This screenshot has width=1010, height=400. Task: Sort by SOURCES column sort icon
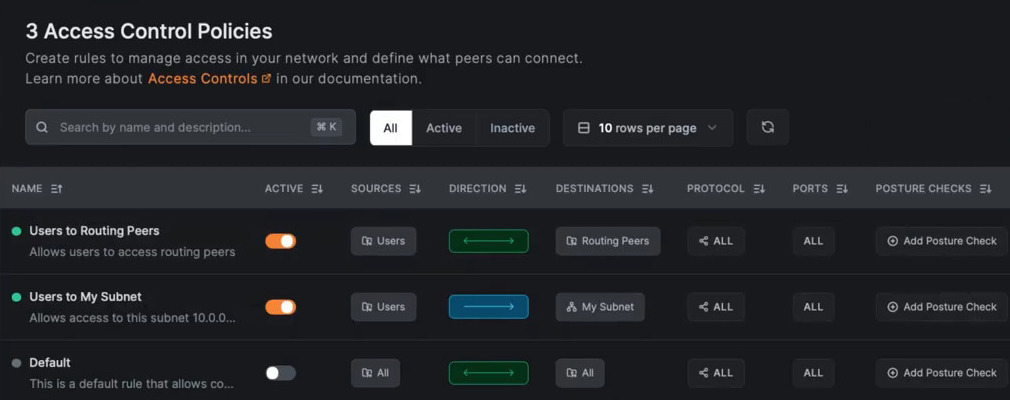[415, 189]
